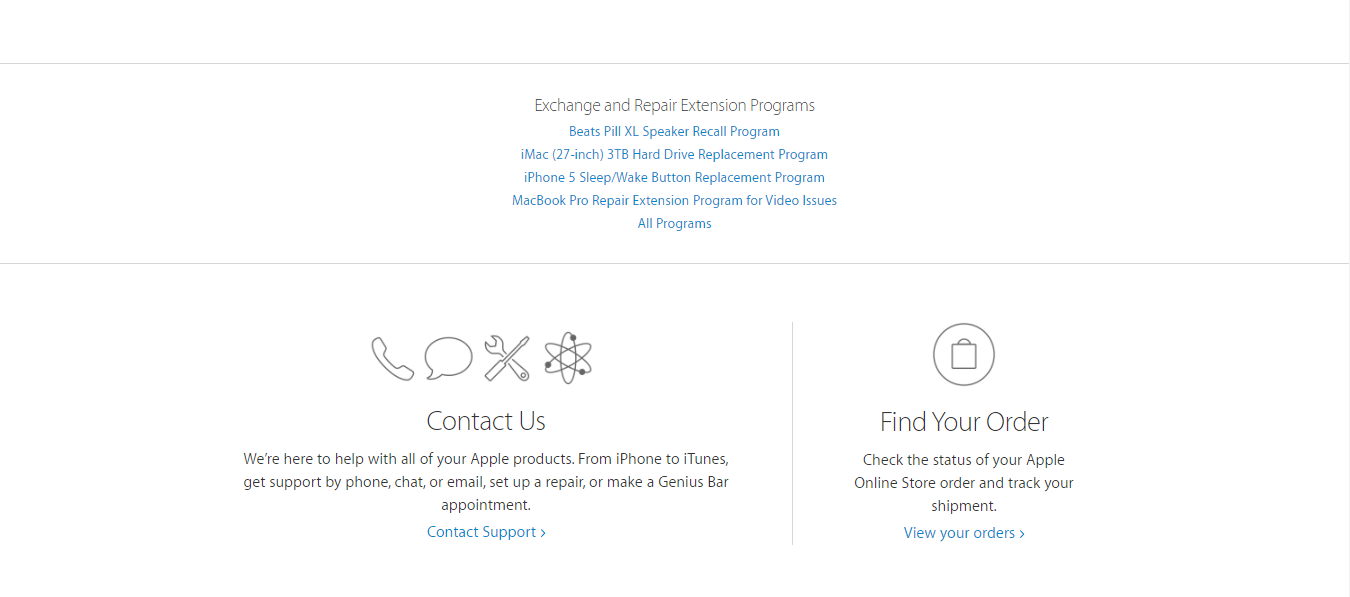
Task: Click the chat speech bubble icon
Action: (448, 358)
